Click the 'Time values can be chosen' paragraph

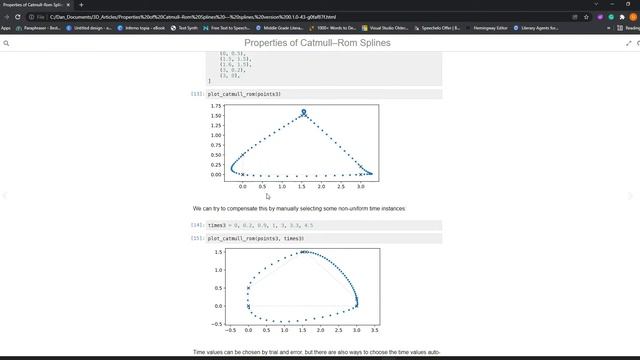click(x=316, y=352)
